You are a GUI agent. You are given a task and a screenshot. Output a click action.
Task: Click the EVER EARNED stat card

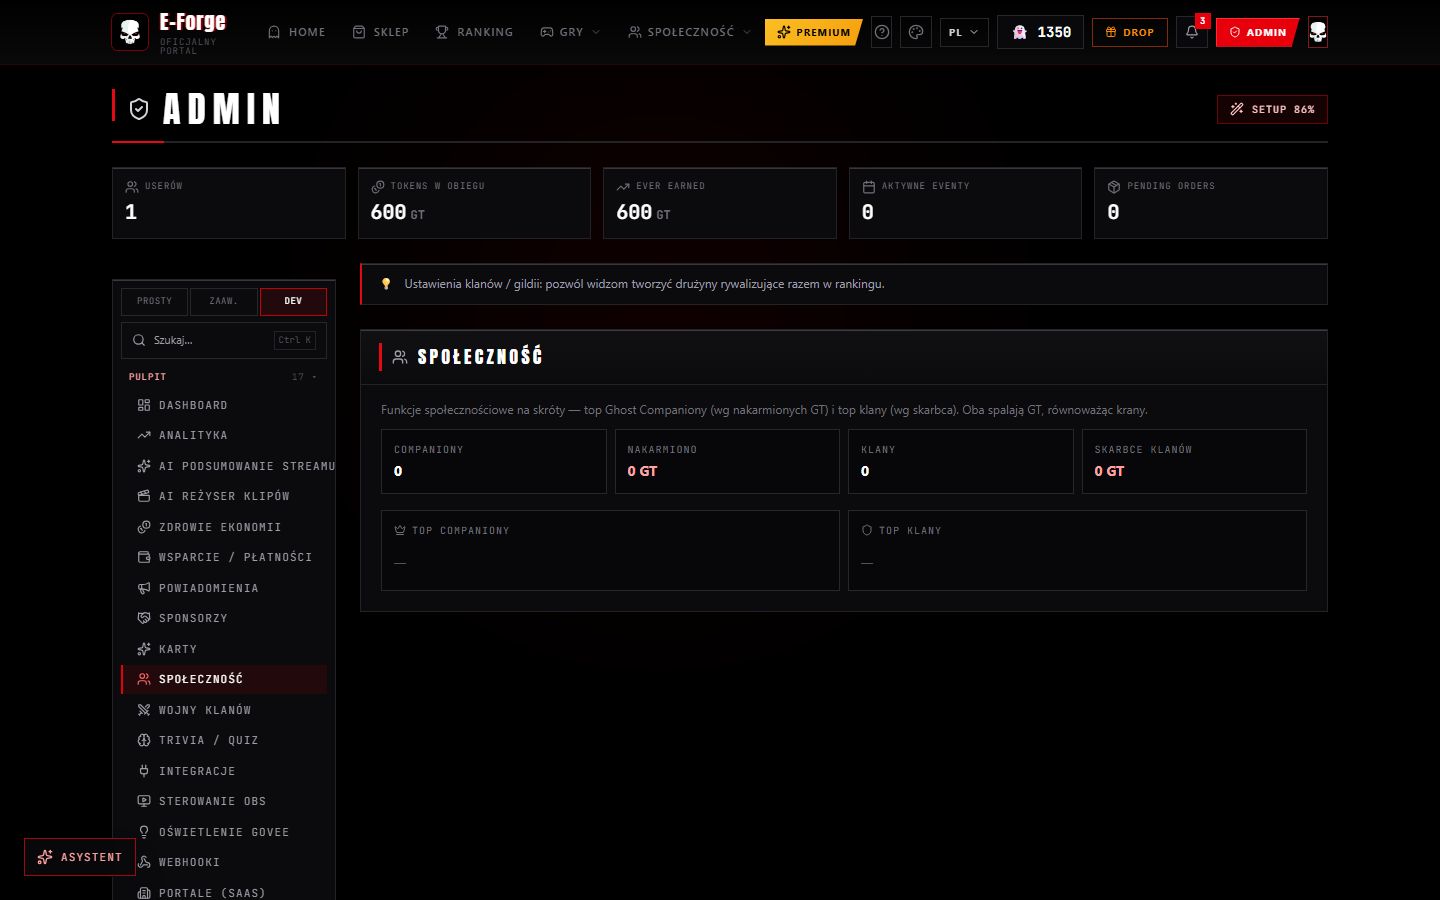tap(720, 203)
